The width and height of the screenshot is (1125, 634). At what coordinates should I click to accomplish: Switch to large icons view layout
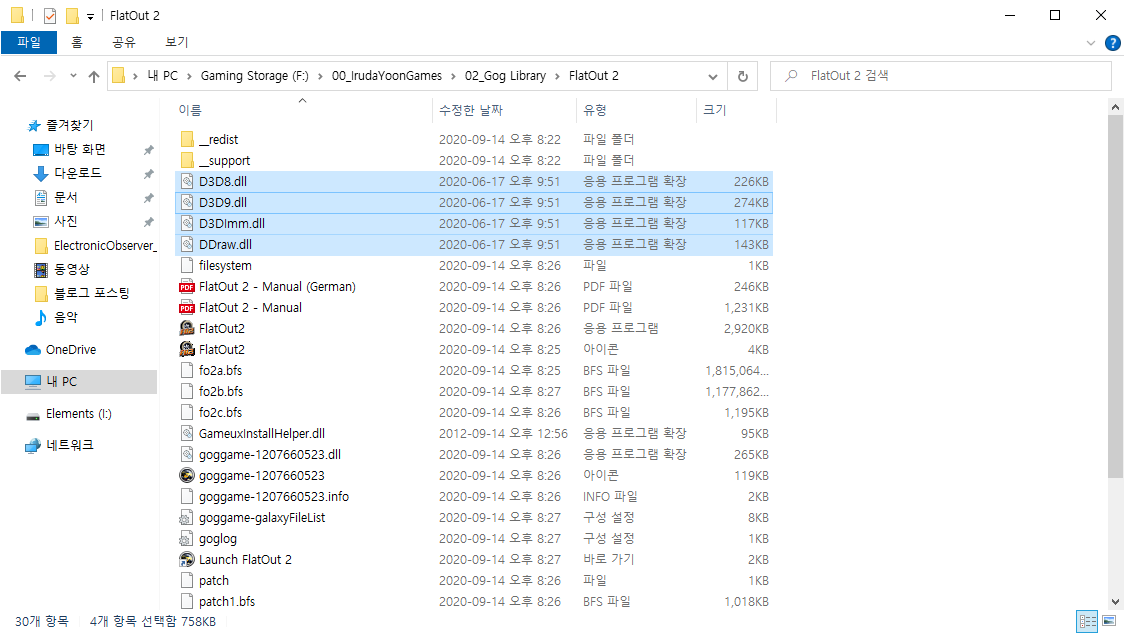[1109, 621]
